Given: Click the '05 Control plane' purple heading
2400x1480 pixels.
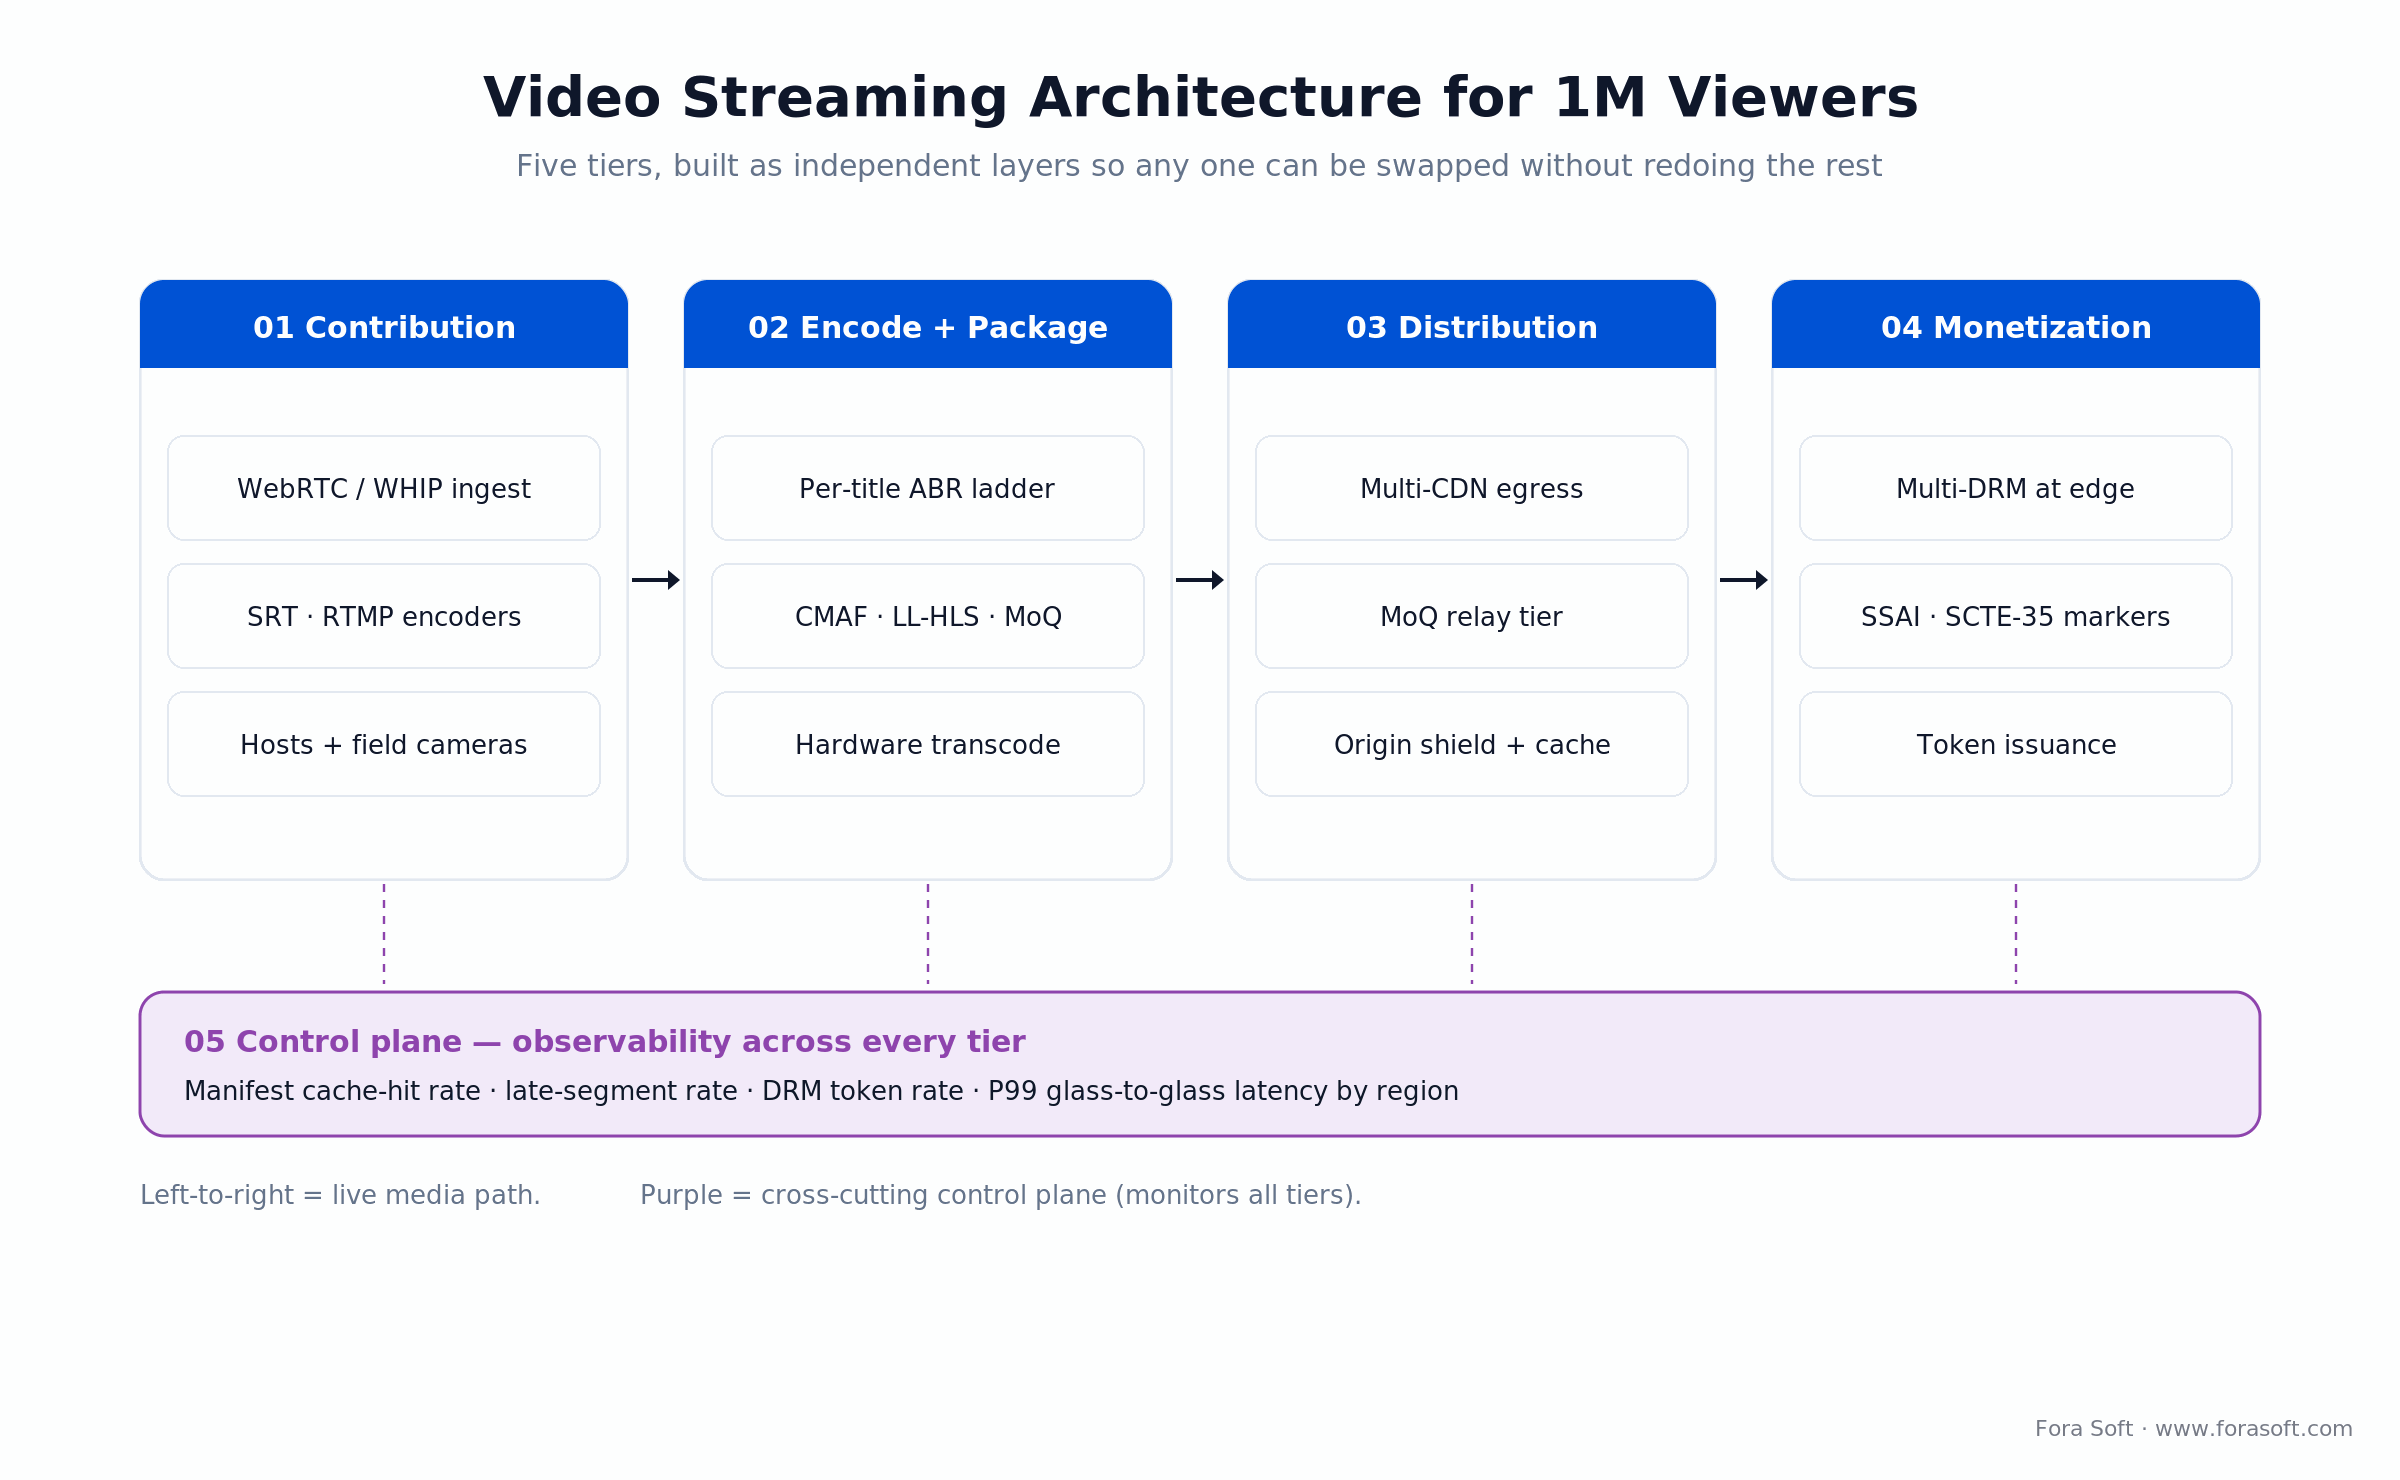Looking at the screenshot, I should point(605,1042).
